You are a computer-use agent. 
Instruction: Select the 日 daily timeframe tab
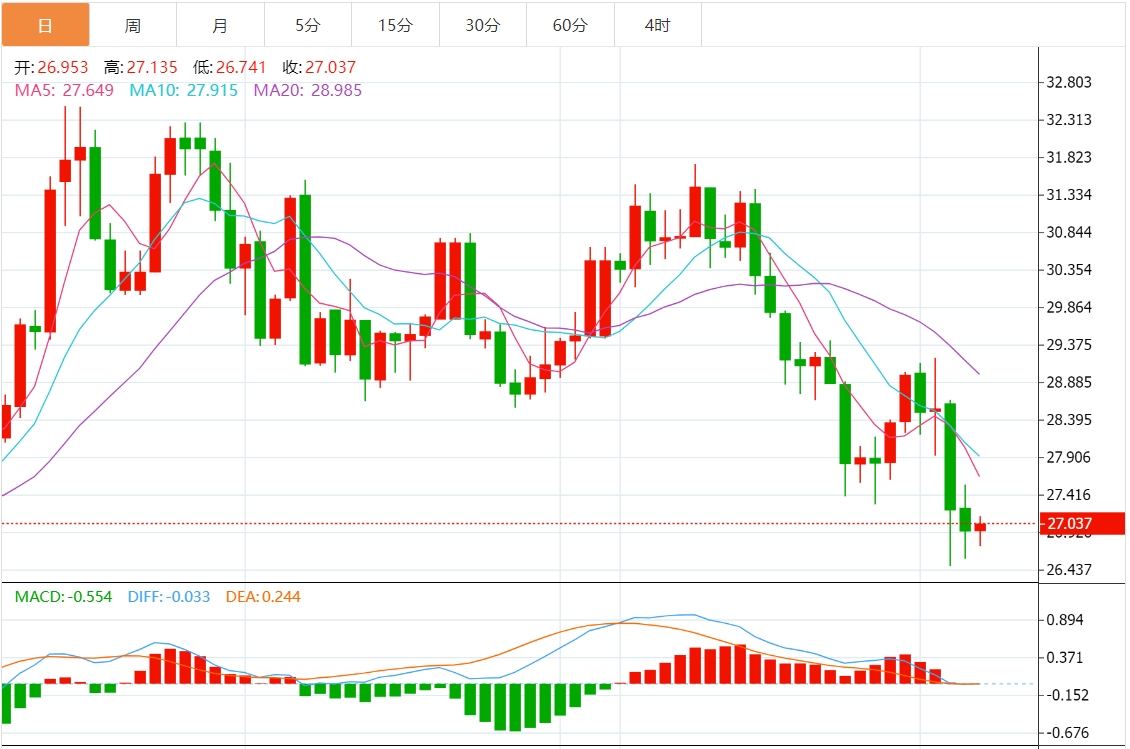coord(45,25)
